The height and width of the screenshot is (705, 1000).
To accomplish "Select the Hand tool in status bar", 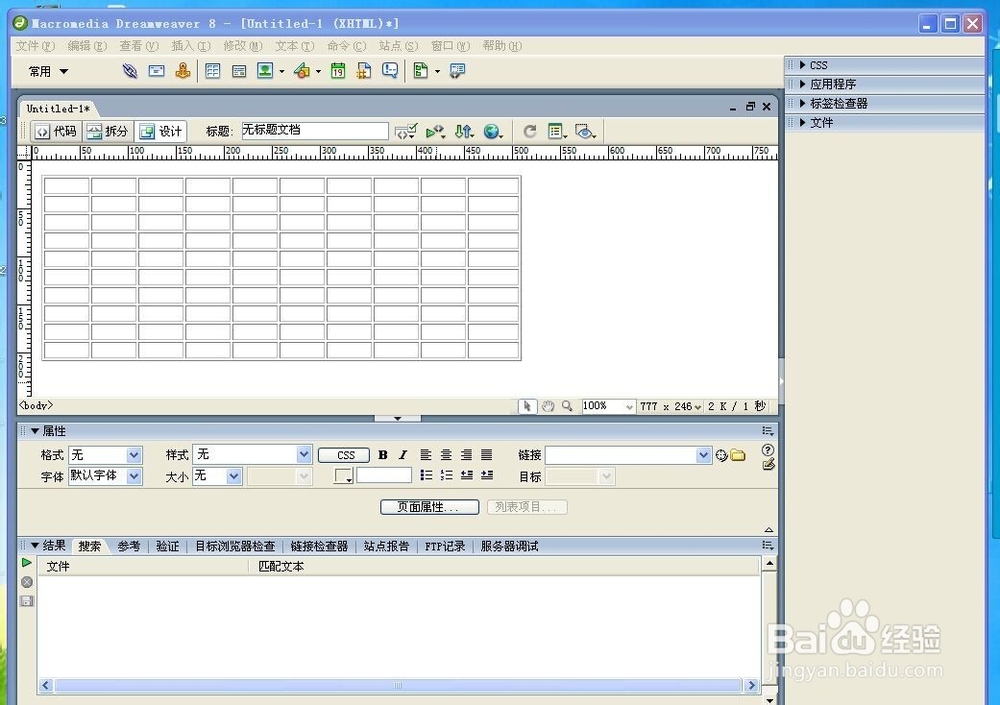I will tap(547, 406).
